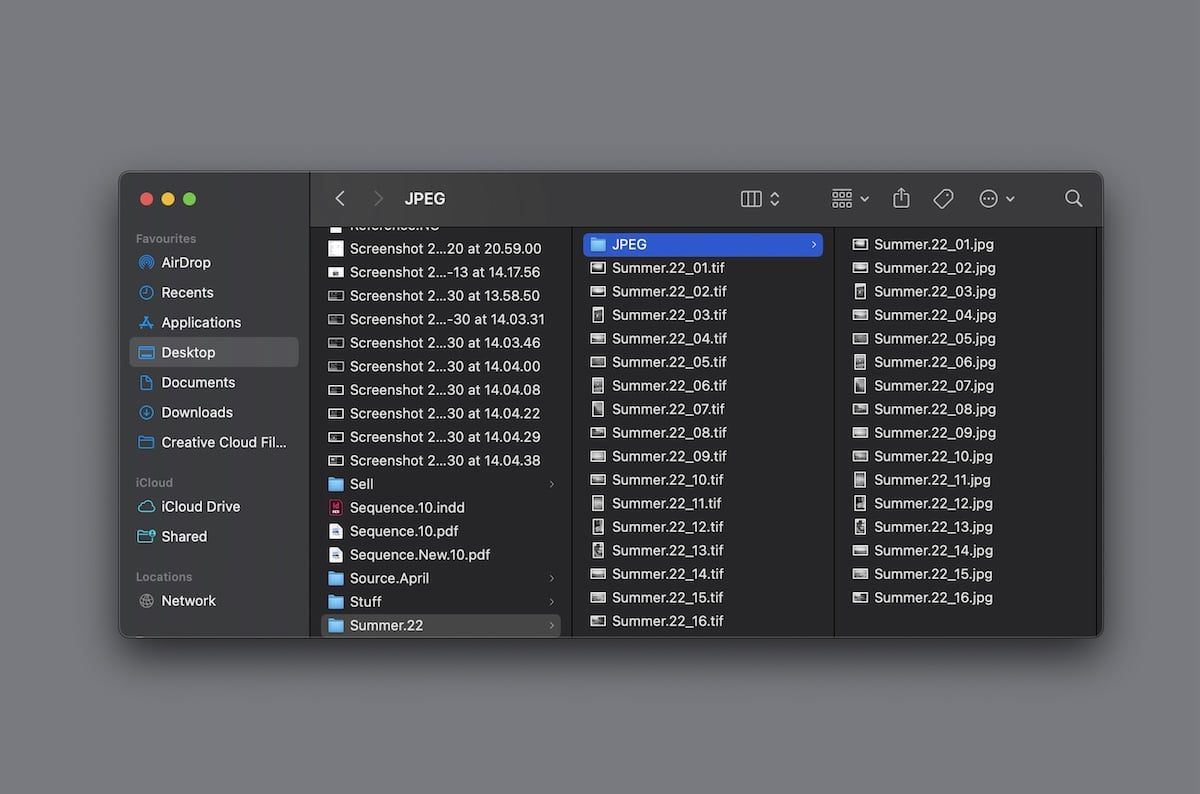Open the dropdown next to the ellipsis icon
Screen dimensions: 1200x794
click(x=1010, y=199)
